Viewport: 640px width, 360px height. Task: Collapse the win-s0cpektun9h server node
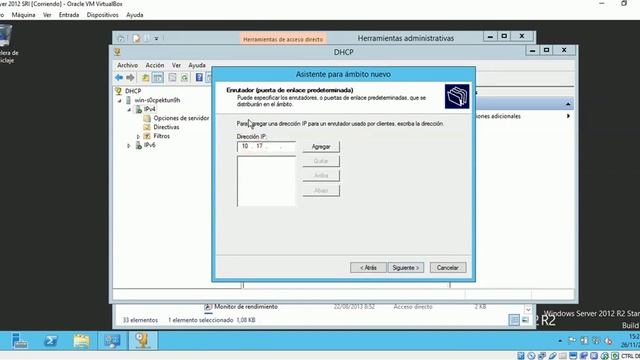[120, 100]
